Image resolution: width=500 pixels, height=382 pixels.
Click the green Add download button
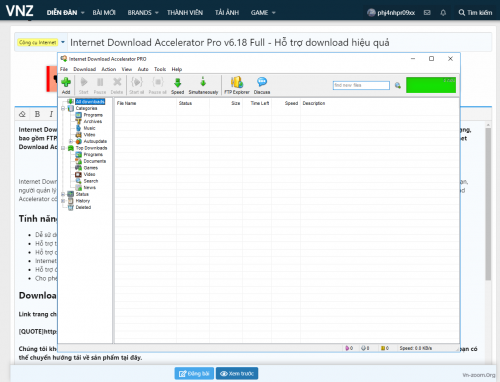click(x=66, y=85)
